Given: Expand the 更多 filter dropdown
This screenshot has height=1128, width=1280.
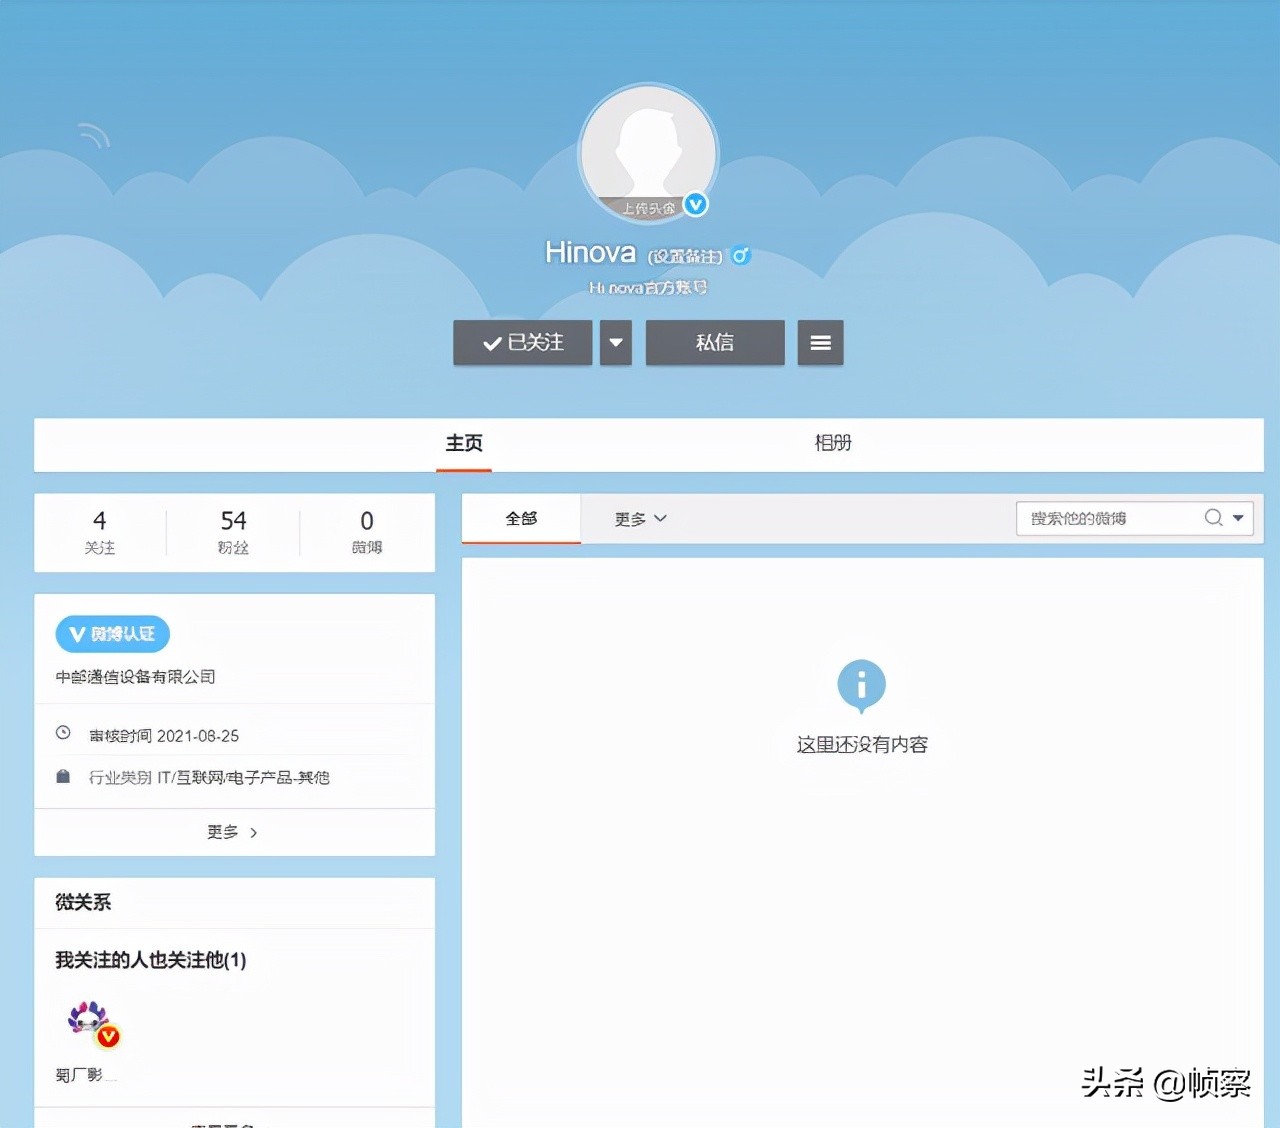Looking at the screenshot, I should click(640, 519).
